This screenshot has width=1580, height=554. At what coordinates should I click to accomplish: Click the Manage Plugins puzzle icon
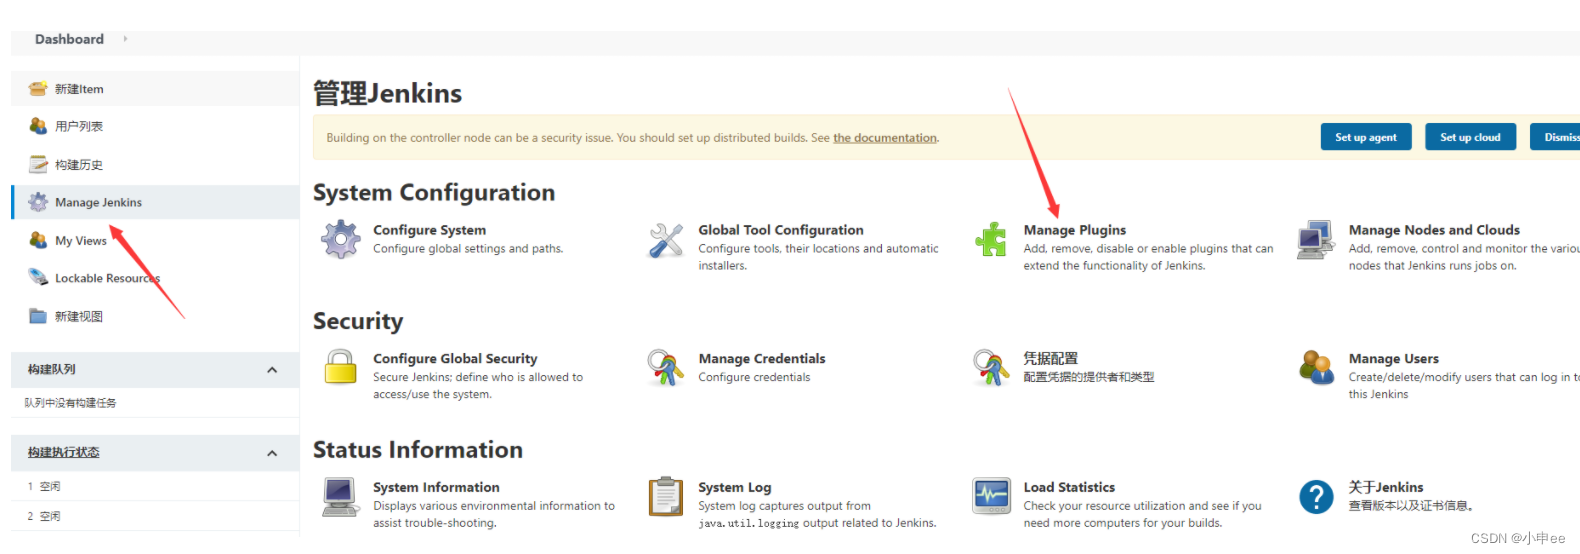click(x=991, y=240)
